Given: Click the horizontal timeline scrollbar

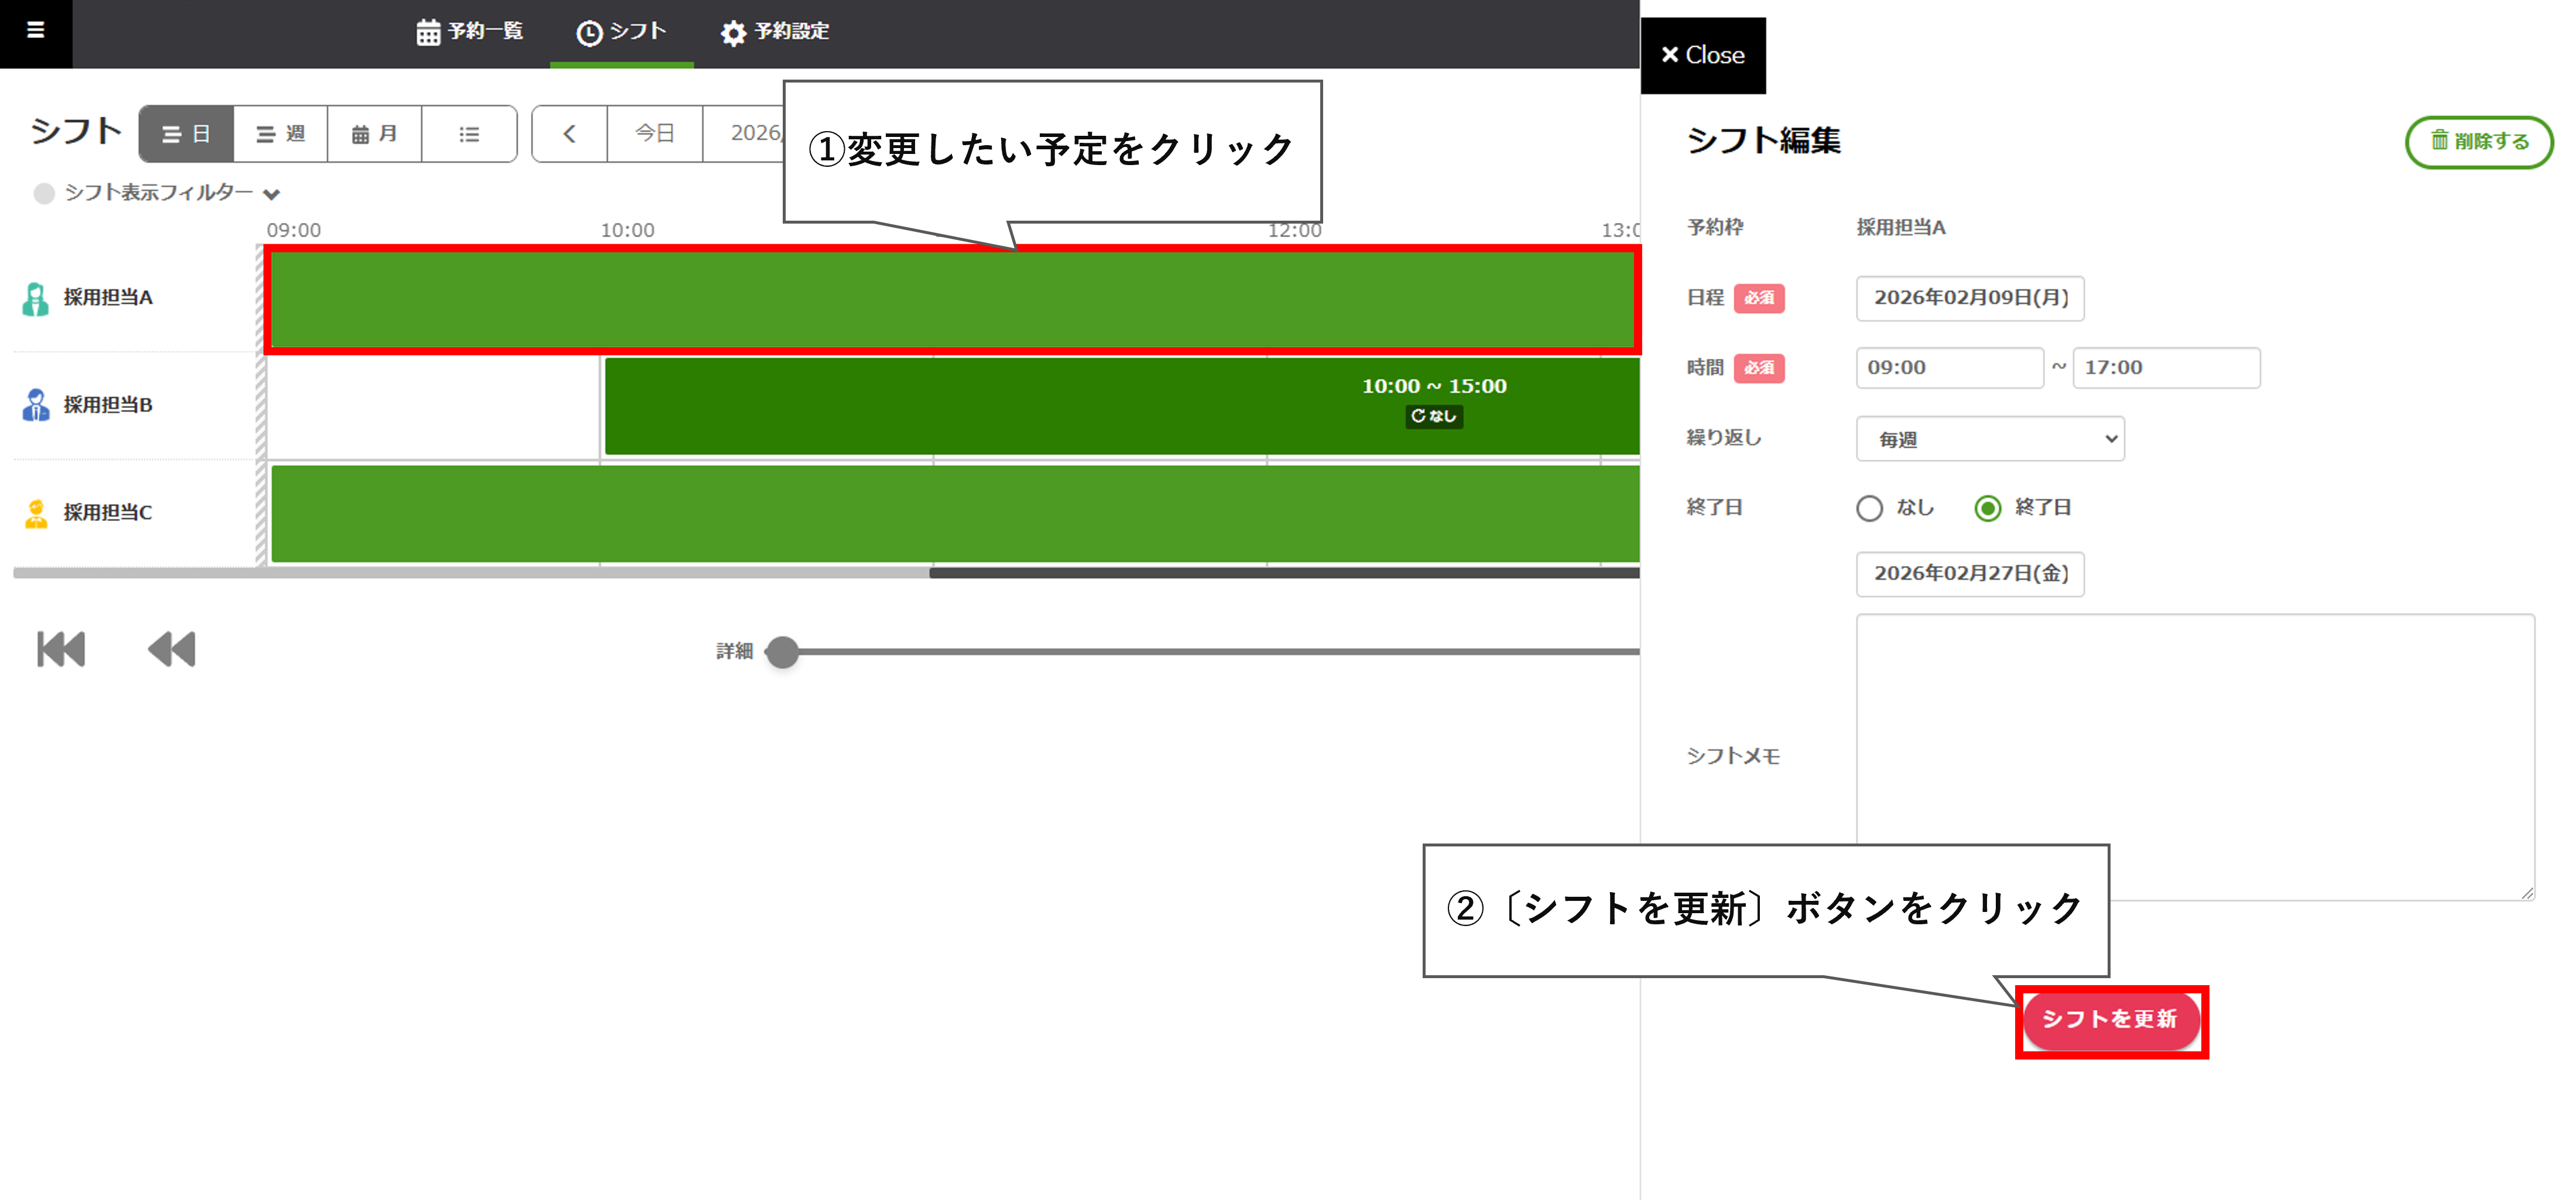Looking at the screenshot, I should pos(1284,573).
